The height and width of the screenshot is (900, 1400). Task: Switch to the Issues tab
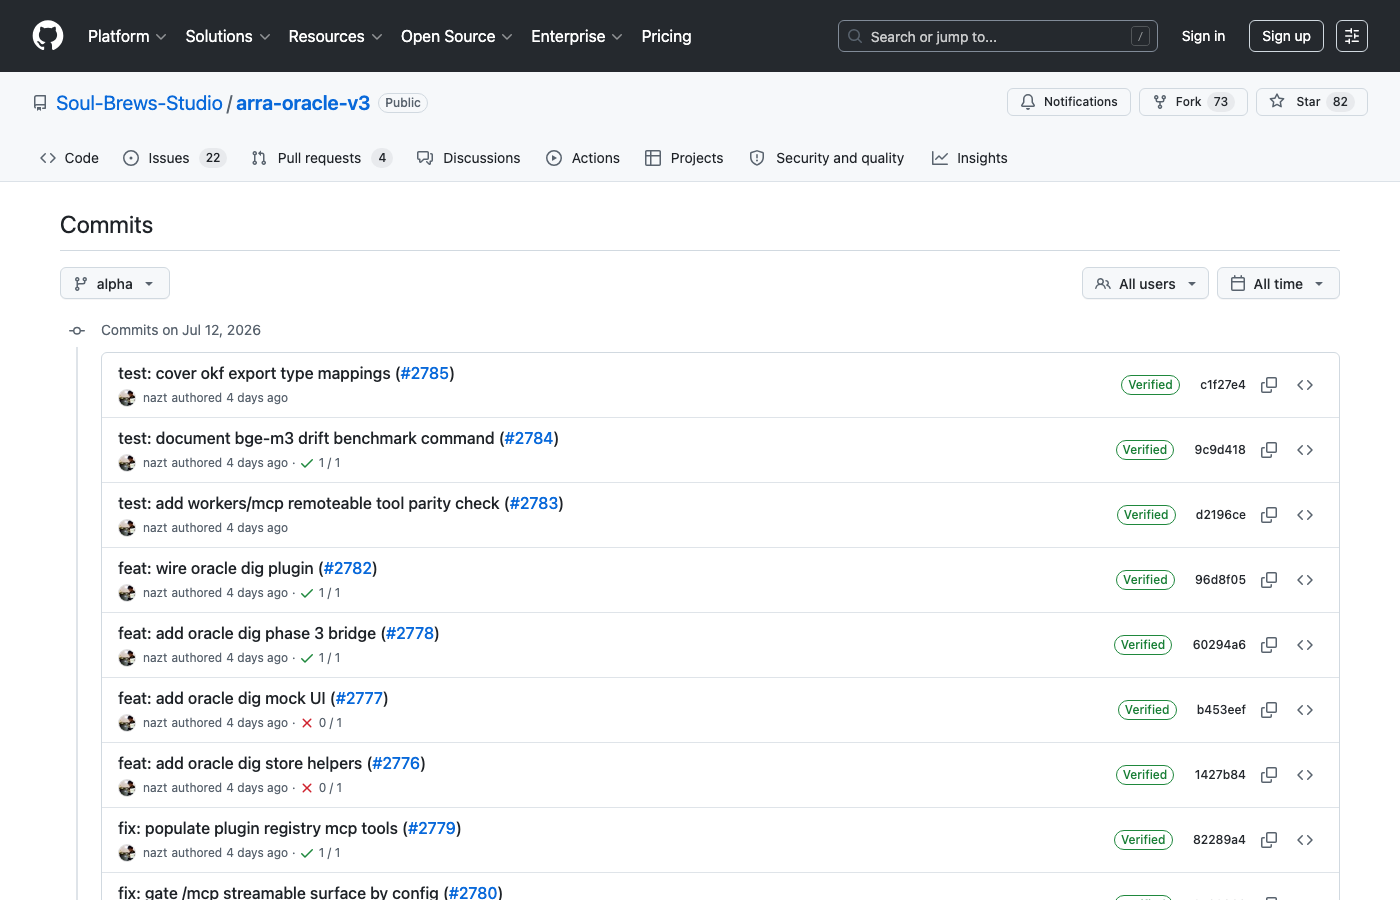click(175, 158)
